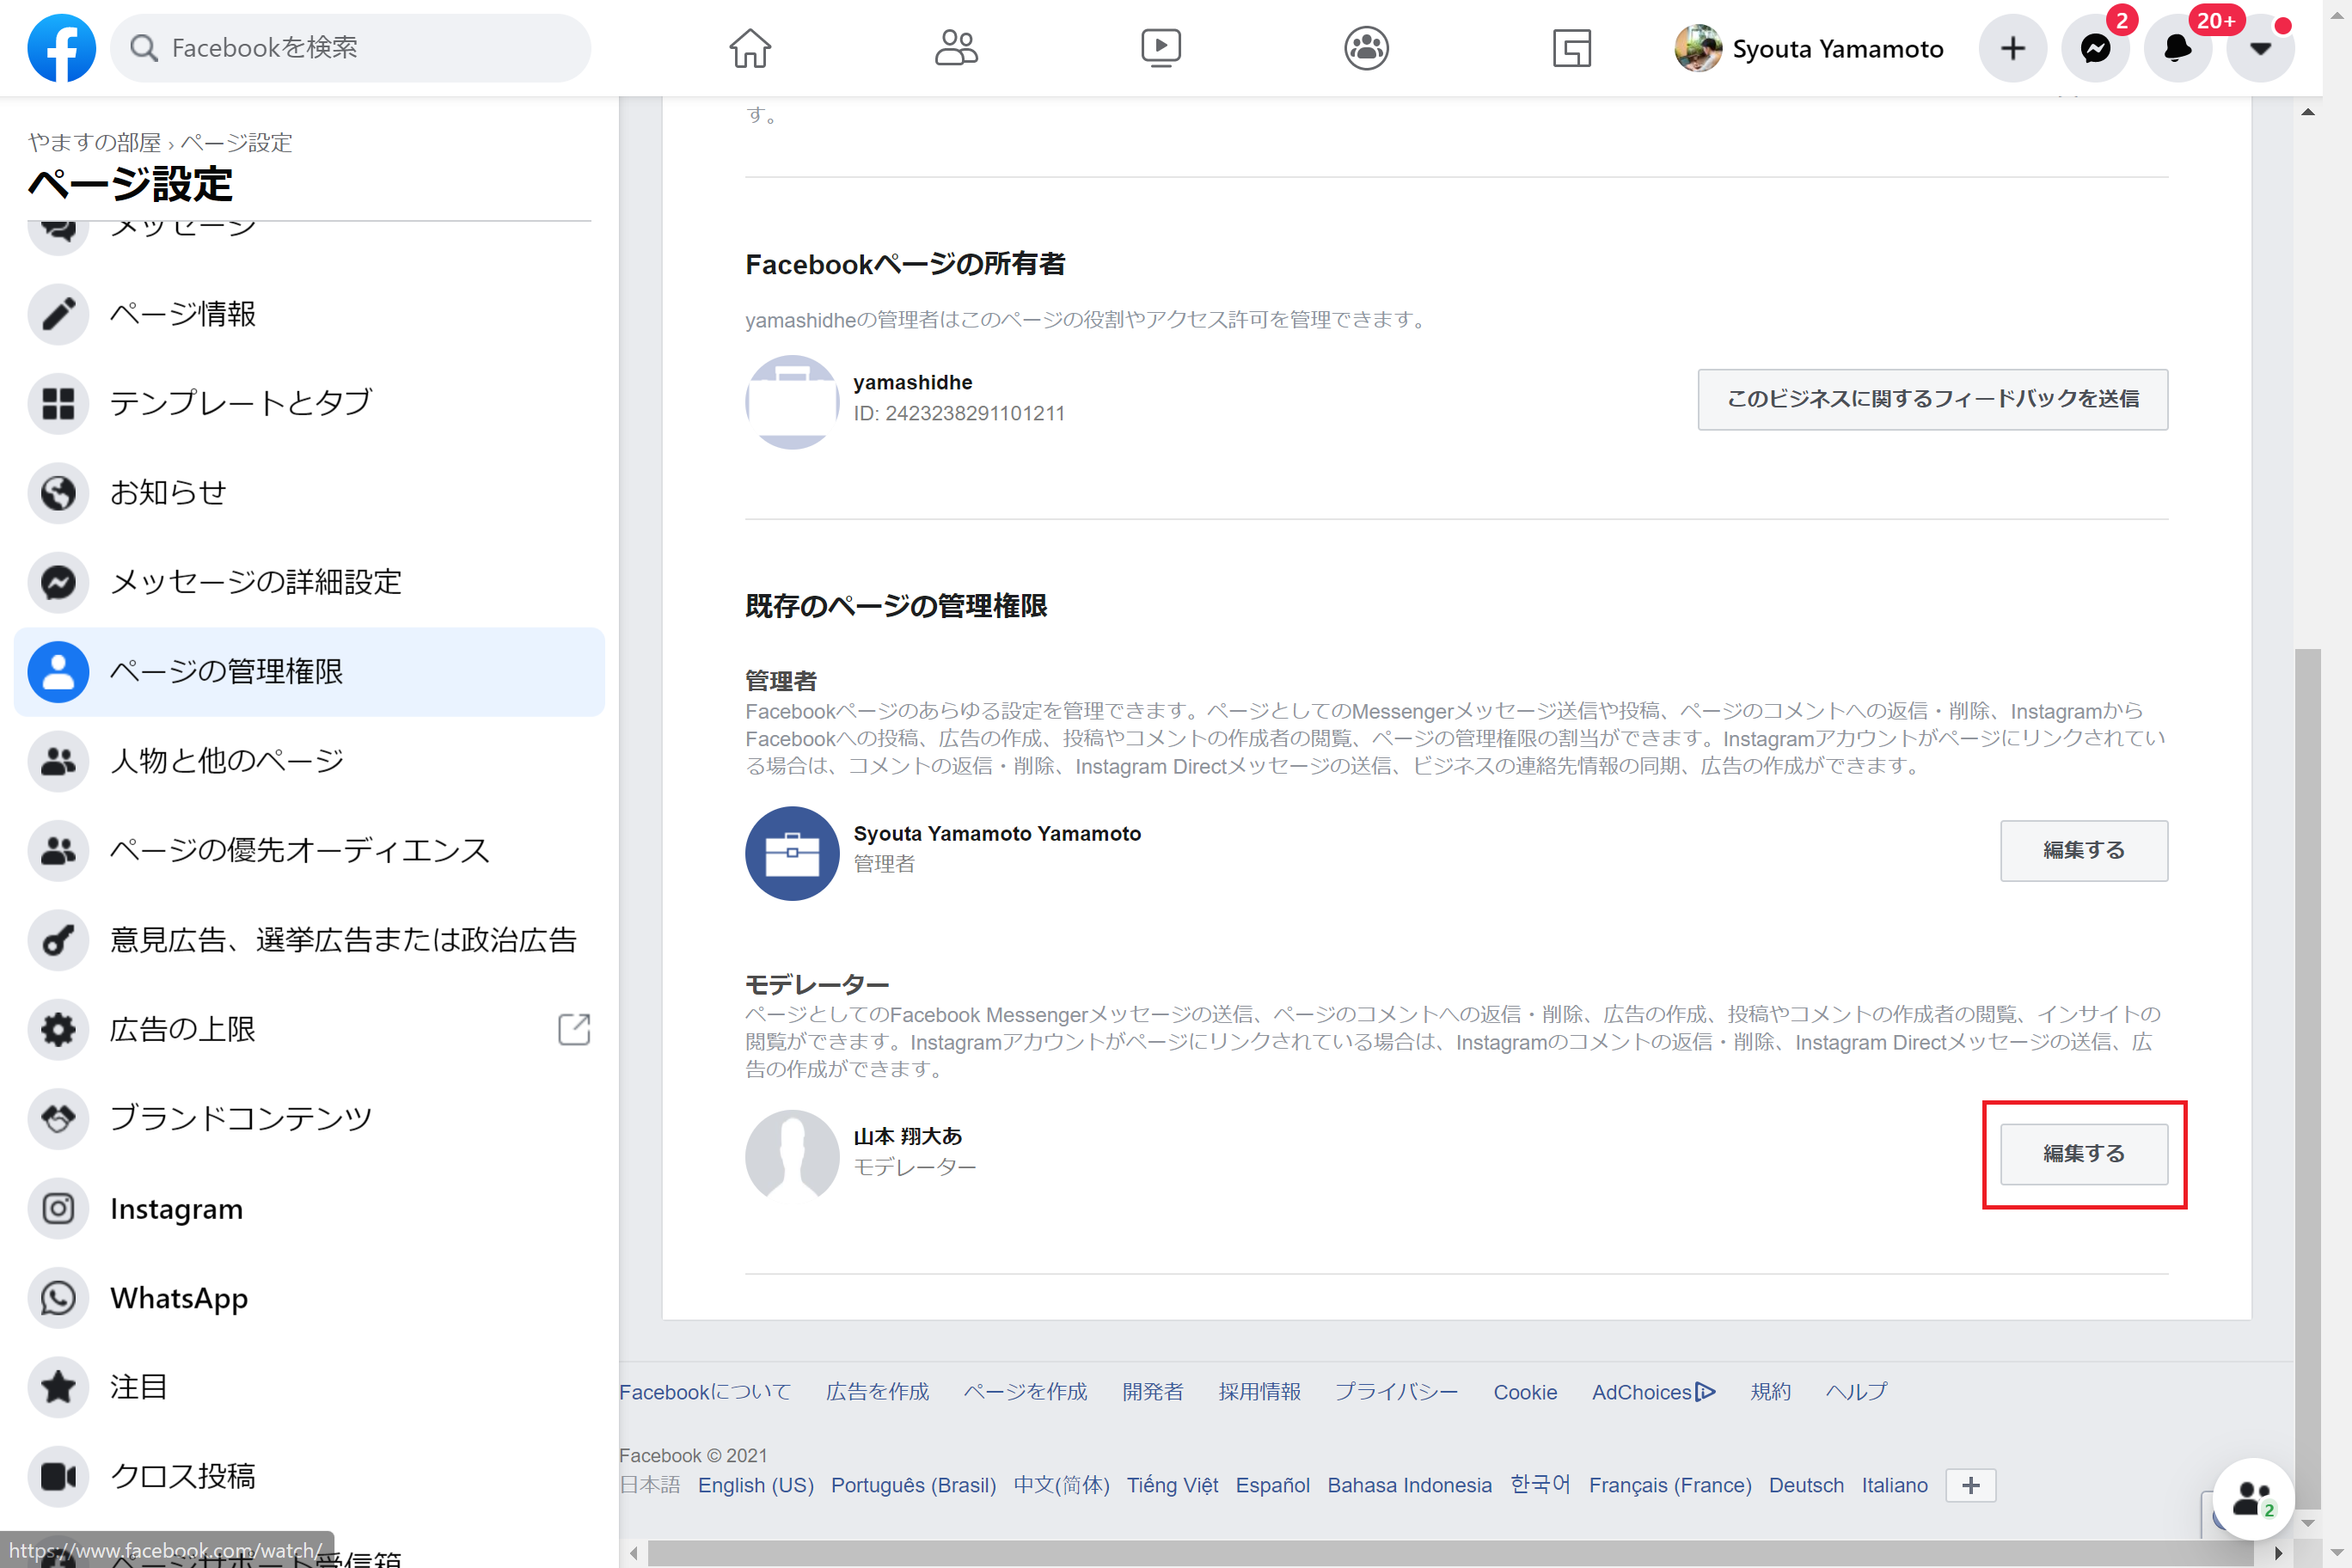Click the 広告の上限 gear icon
This screenshot has height=1568, width=2352.
coord(58,1029)
